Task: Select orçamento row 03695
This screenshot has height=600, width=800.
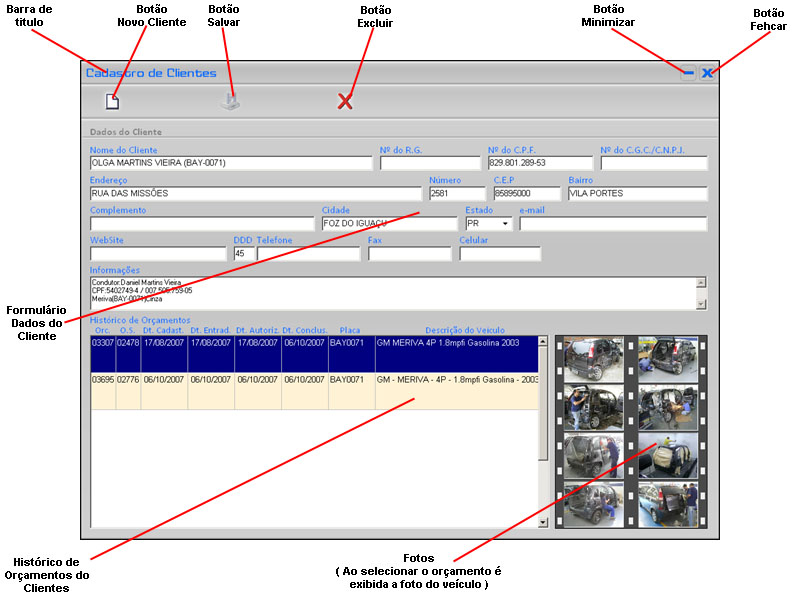Action: pyautogui.click(x=314, y=391)
